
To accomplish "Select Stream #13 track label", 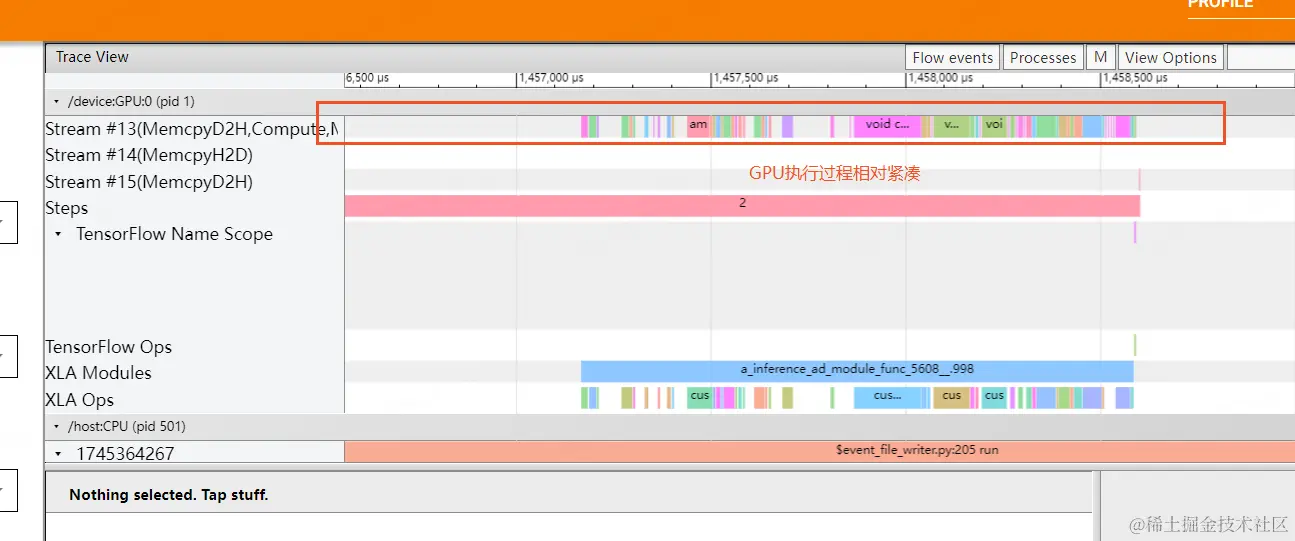I will (x=191, y=128).
